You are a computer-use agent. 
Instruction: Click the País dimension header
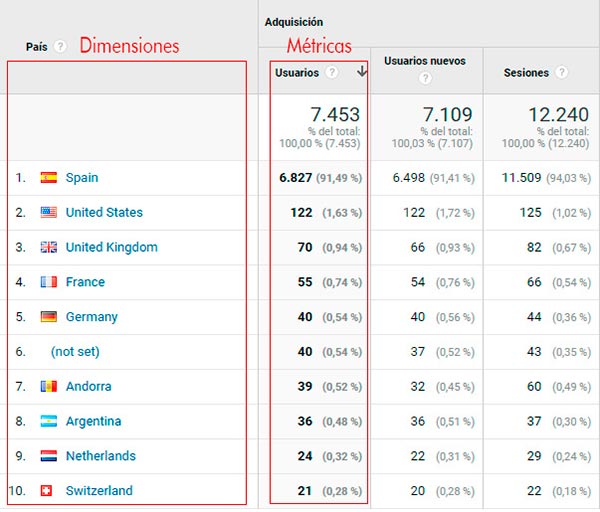[37, 47]
